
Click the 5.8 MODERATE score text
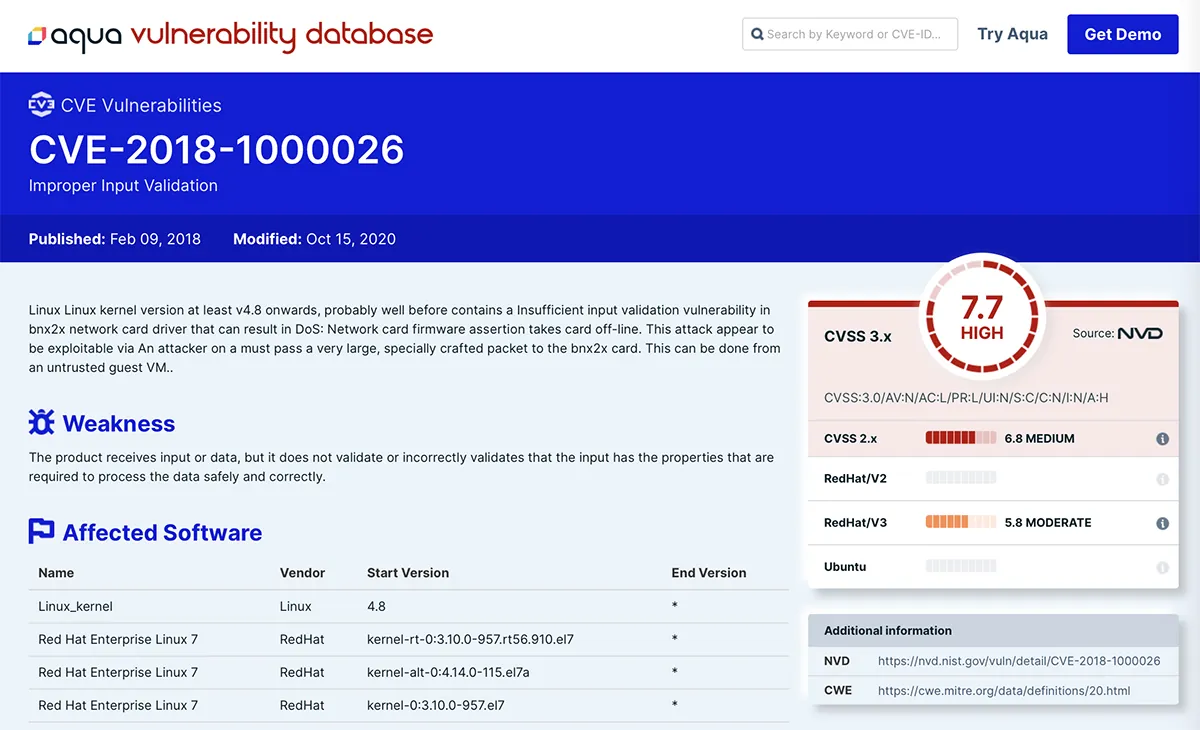(1048, 523)
